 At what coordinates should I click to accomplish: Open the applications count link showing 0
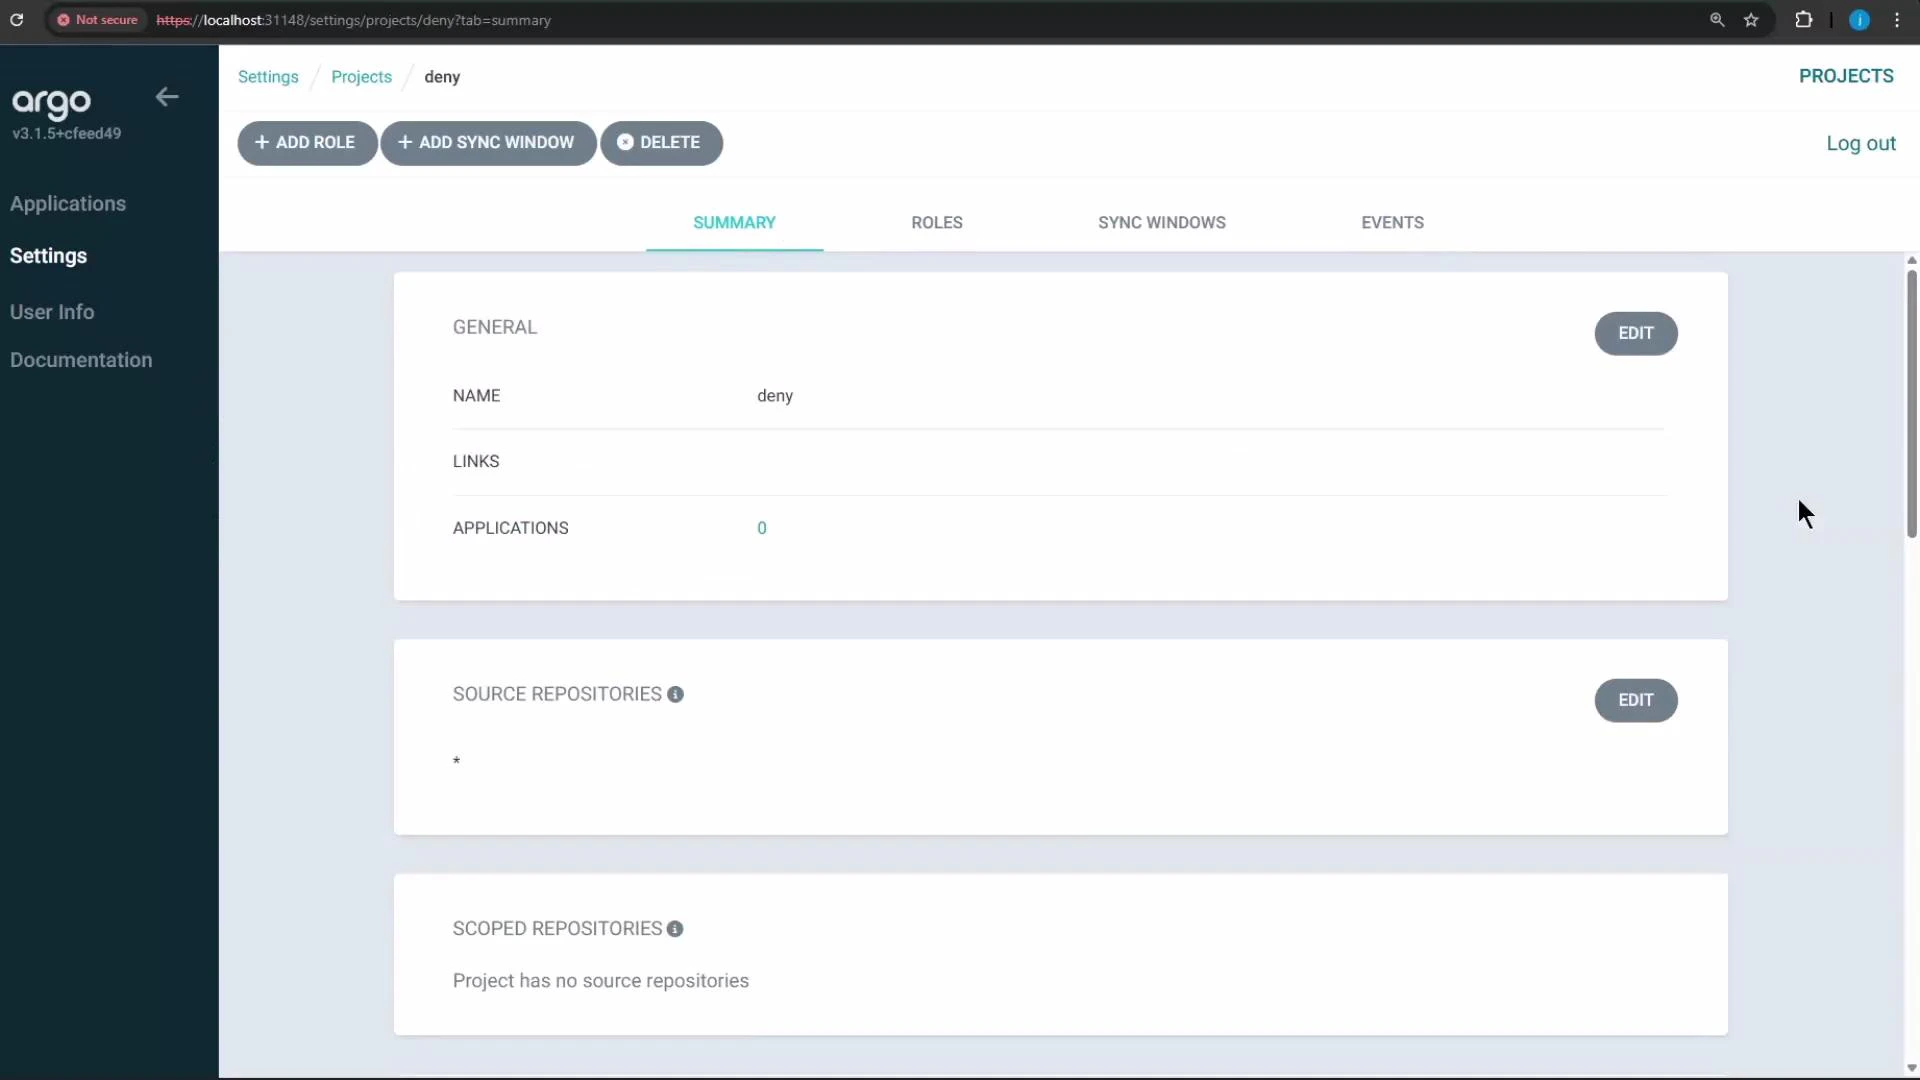coord(761,527)
